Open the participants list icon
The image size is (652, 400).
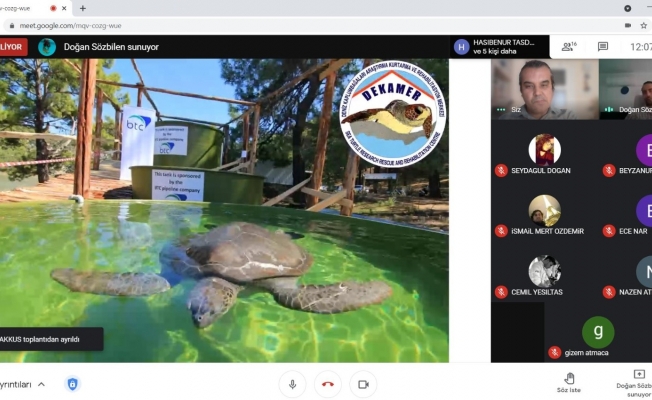pyautogui.click(x=568, y=46)
